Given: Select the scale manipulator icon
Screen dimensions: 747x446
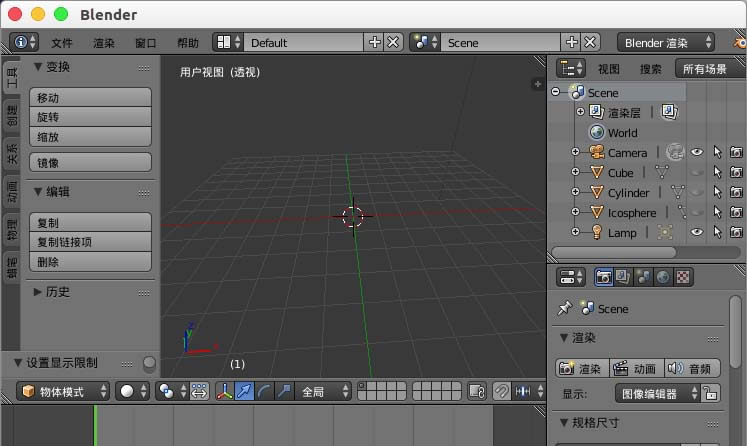Looking at the screenshot, I should (x=284, y=392).
